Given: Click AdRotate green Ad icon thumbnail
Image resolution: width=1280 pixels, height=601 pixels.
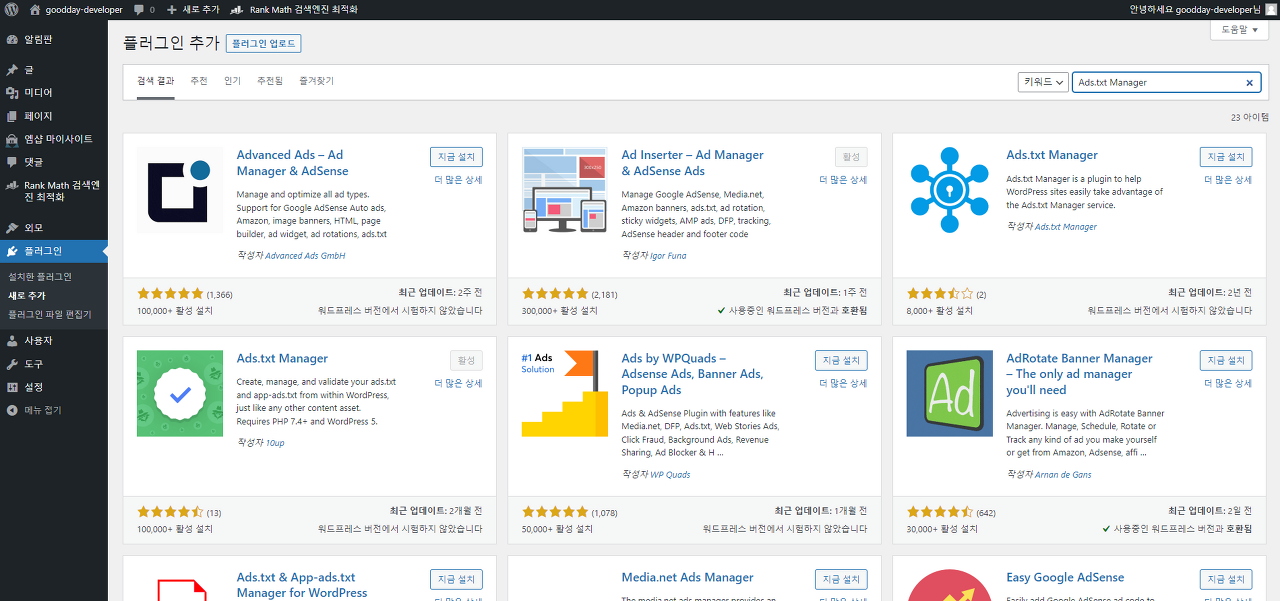Looking at the screenshot, I should click(950, 393).
